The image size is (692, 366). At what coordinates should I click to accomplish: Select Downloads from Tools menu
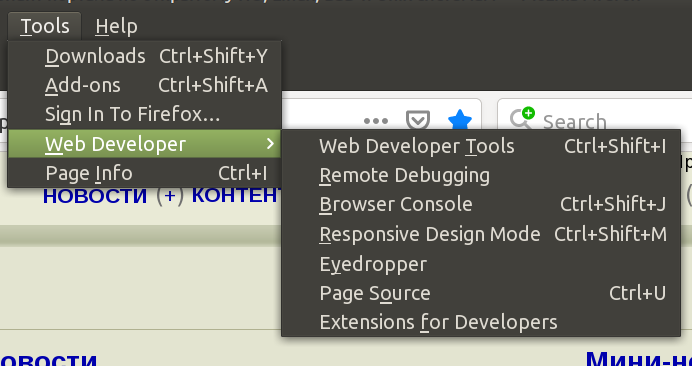(145, 56)
